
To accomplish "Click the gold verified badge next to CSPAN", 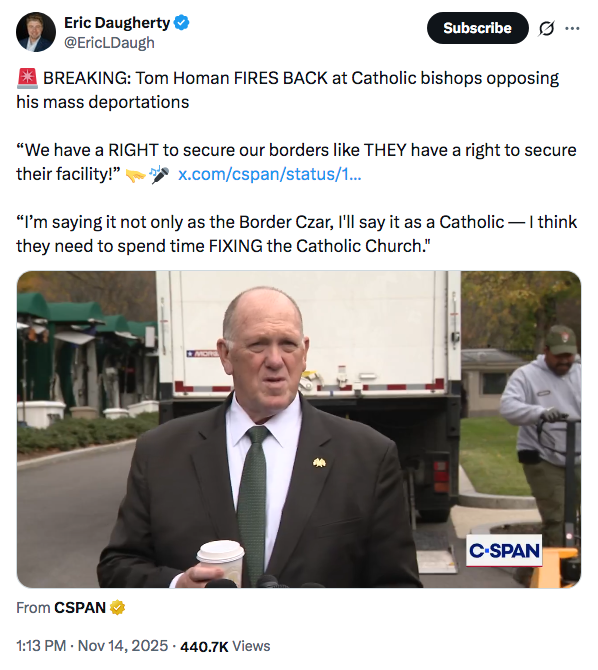I will coord(118,608).
